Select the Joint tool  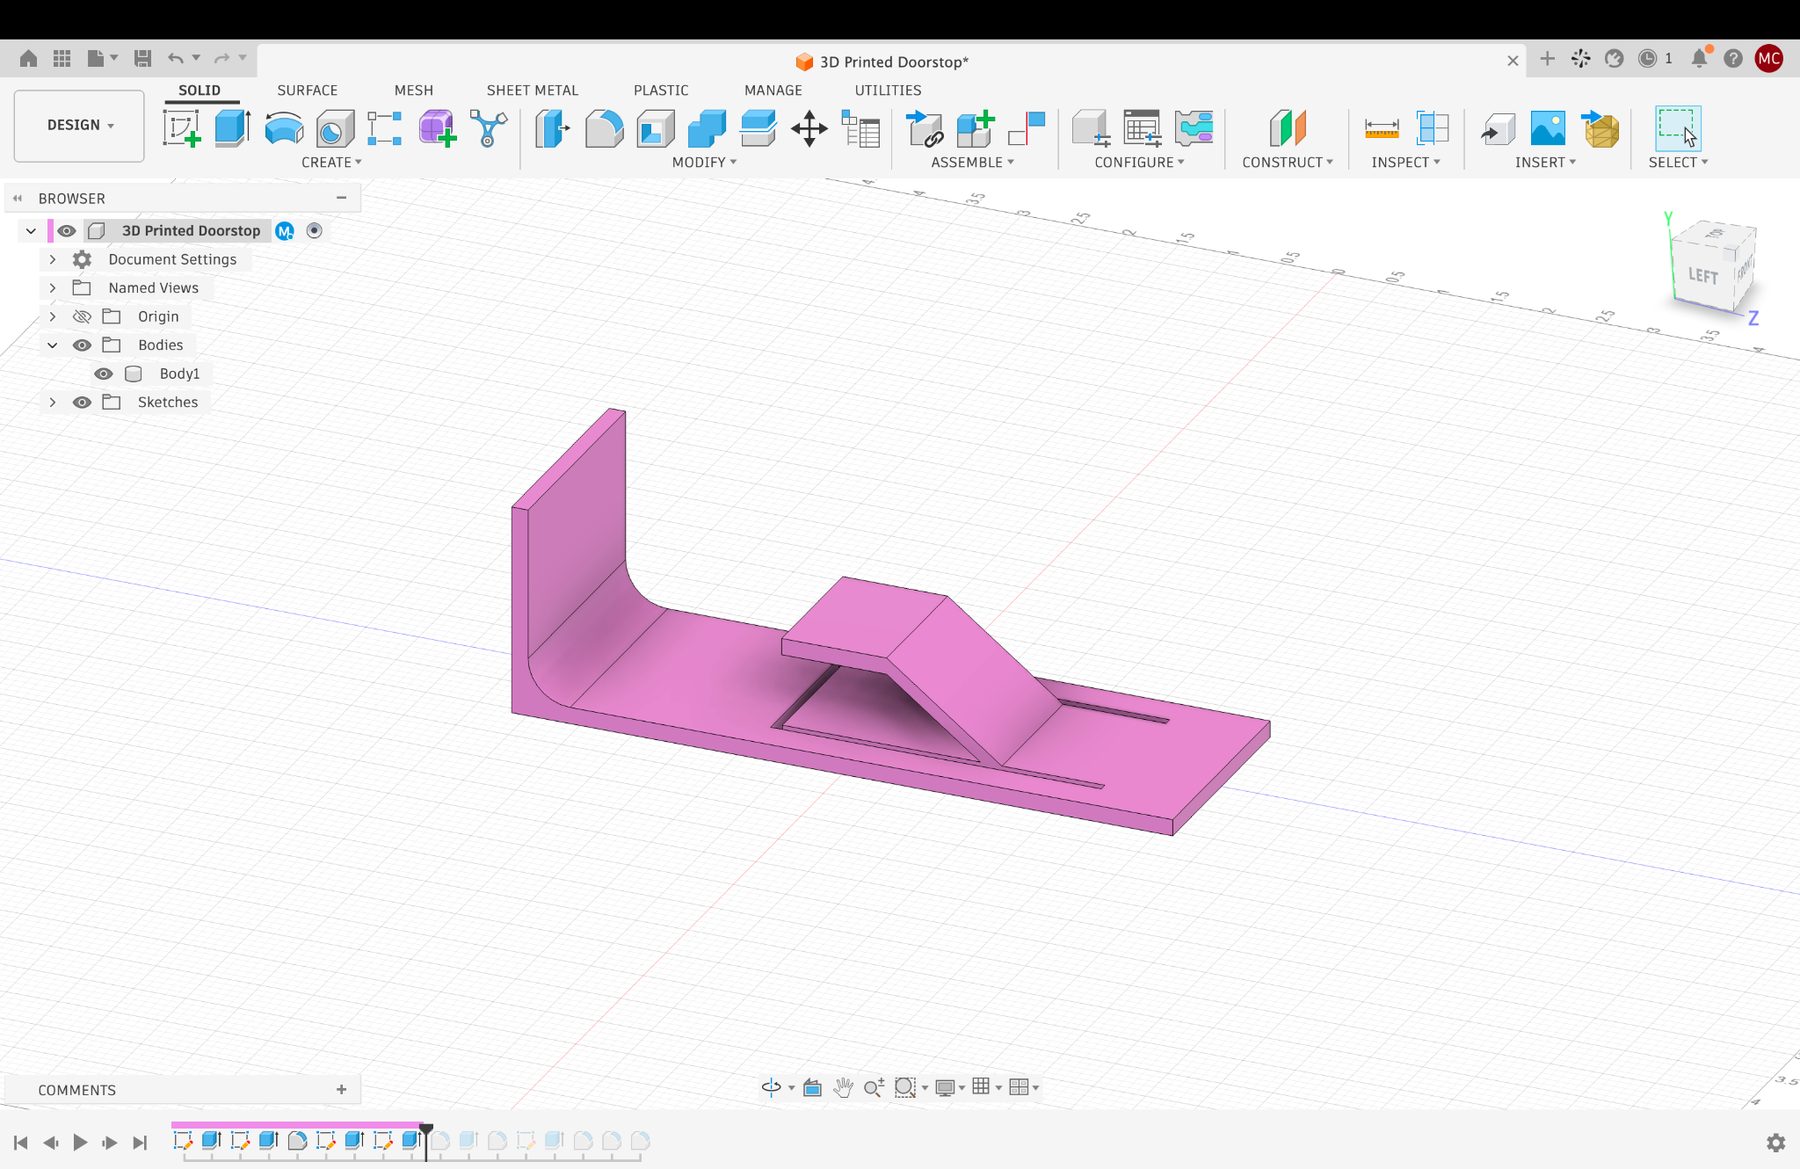(x=1027, y=129)
